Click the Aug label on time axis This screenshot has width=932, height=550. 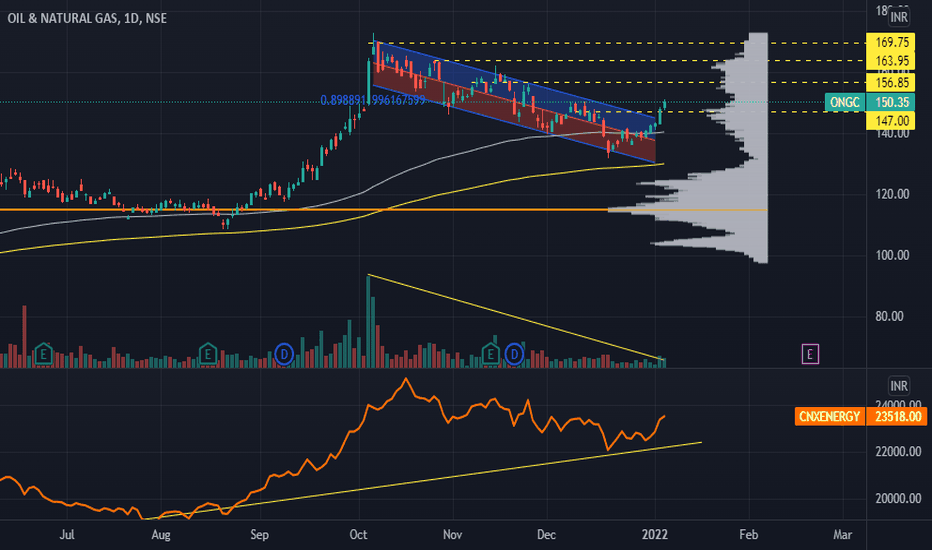161,535
